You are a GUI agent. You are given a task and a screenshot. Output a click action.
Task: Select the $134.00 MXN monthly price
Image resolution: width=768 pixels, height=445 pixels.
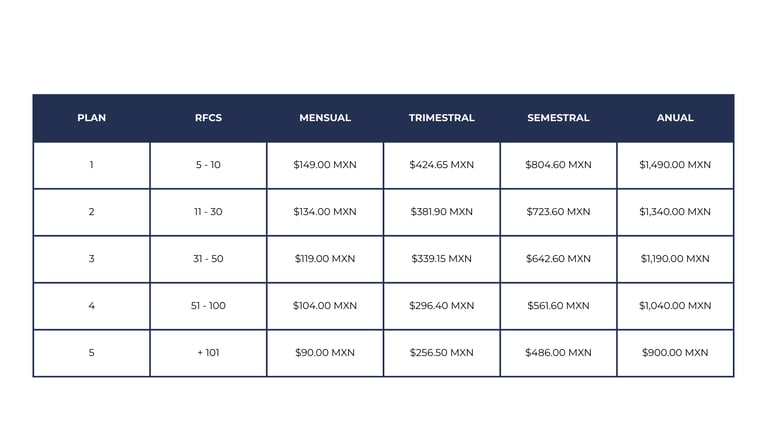(325, 212)
